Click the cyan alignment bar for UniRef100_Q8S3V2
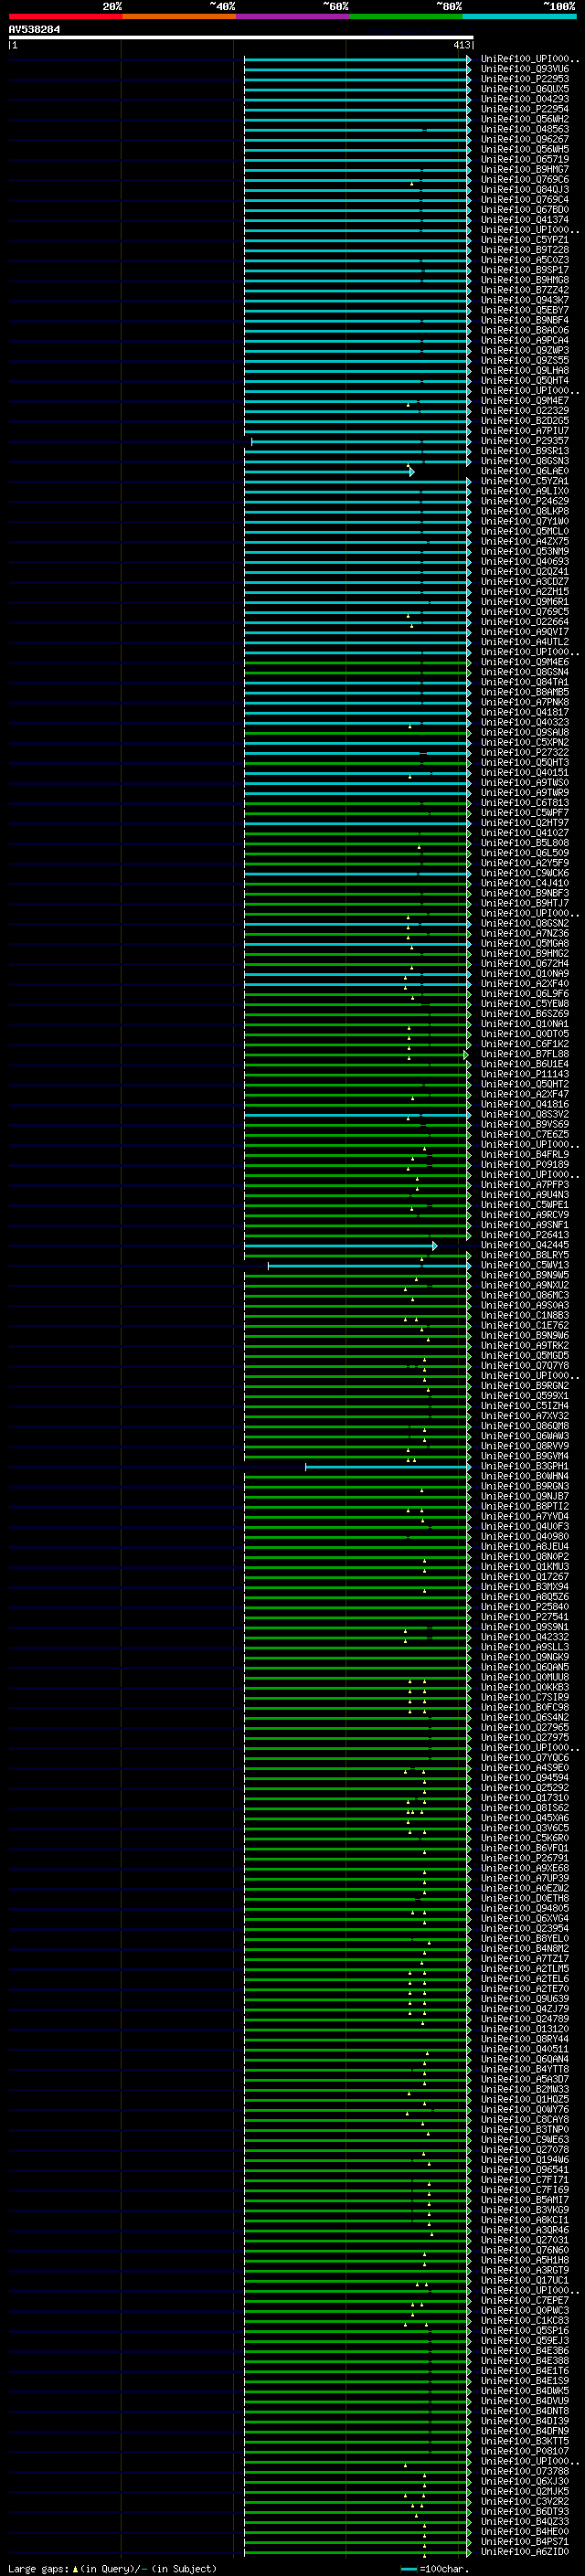The height and width of the screenshot is (2576, 585). tap(357, 1115)
